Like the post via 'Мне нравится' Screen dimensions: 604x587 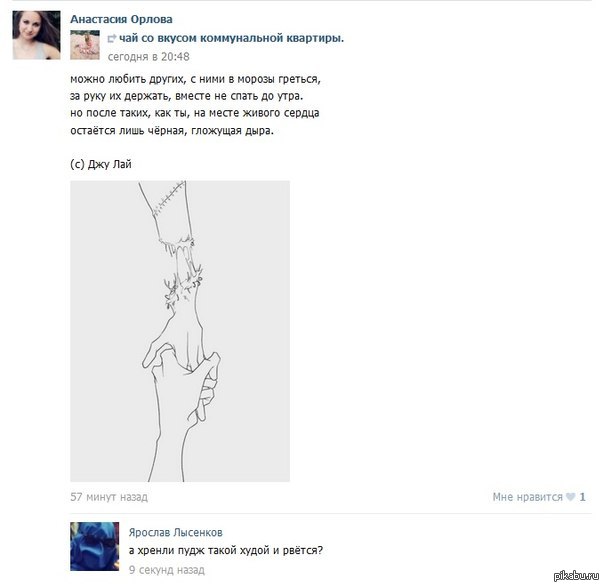click(x=527, y=497)
